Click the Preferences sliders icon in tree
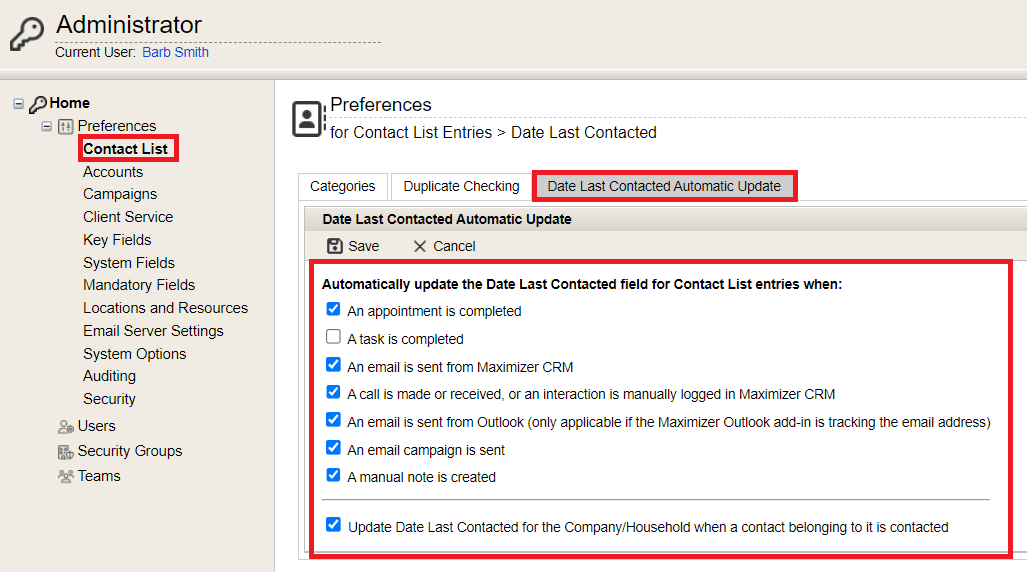Screen dimensions: 1027x572 (x=65, y=126)
